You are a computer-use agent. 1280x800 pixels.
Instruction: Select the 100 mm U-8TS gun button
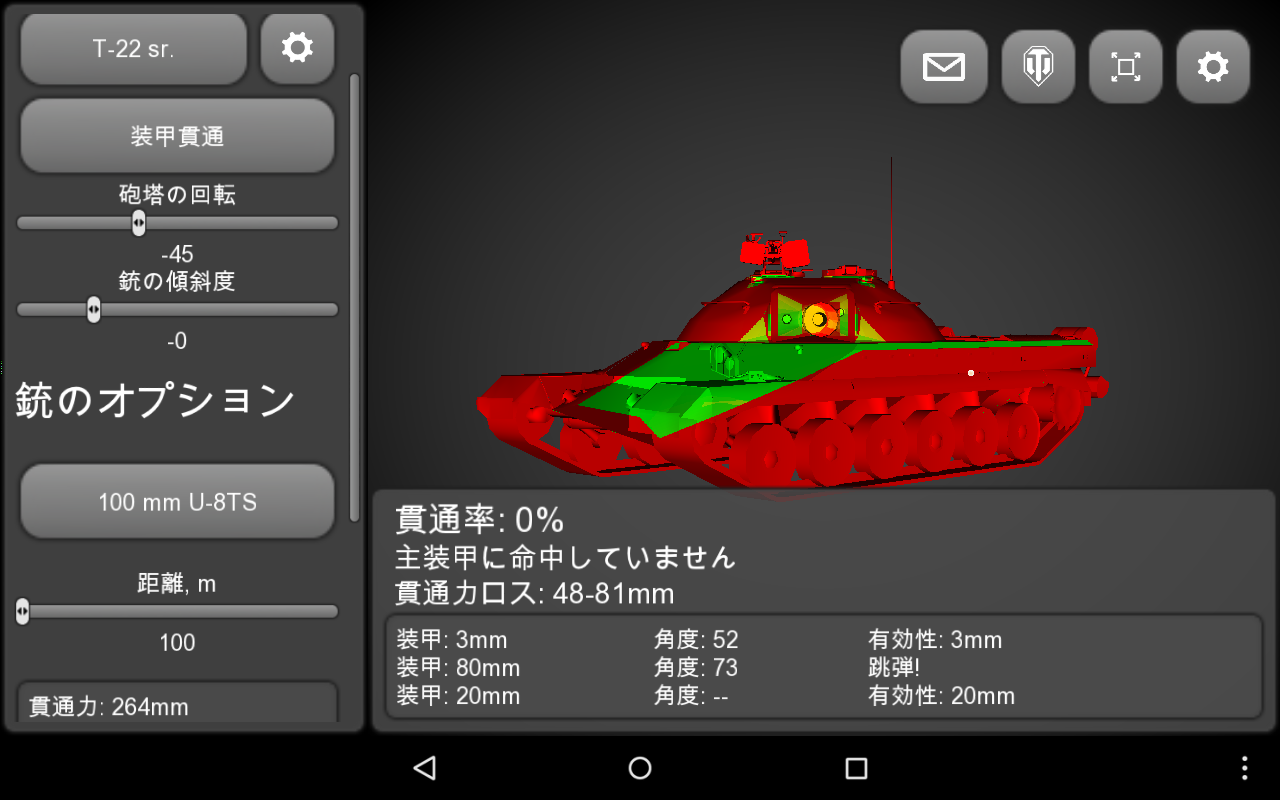point(177,501)
